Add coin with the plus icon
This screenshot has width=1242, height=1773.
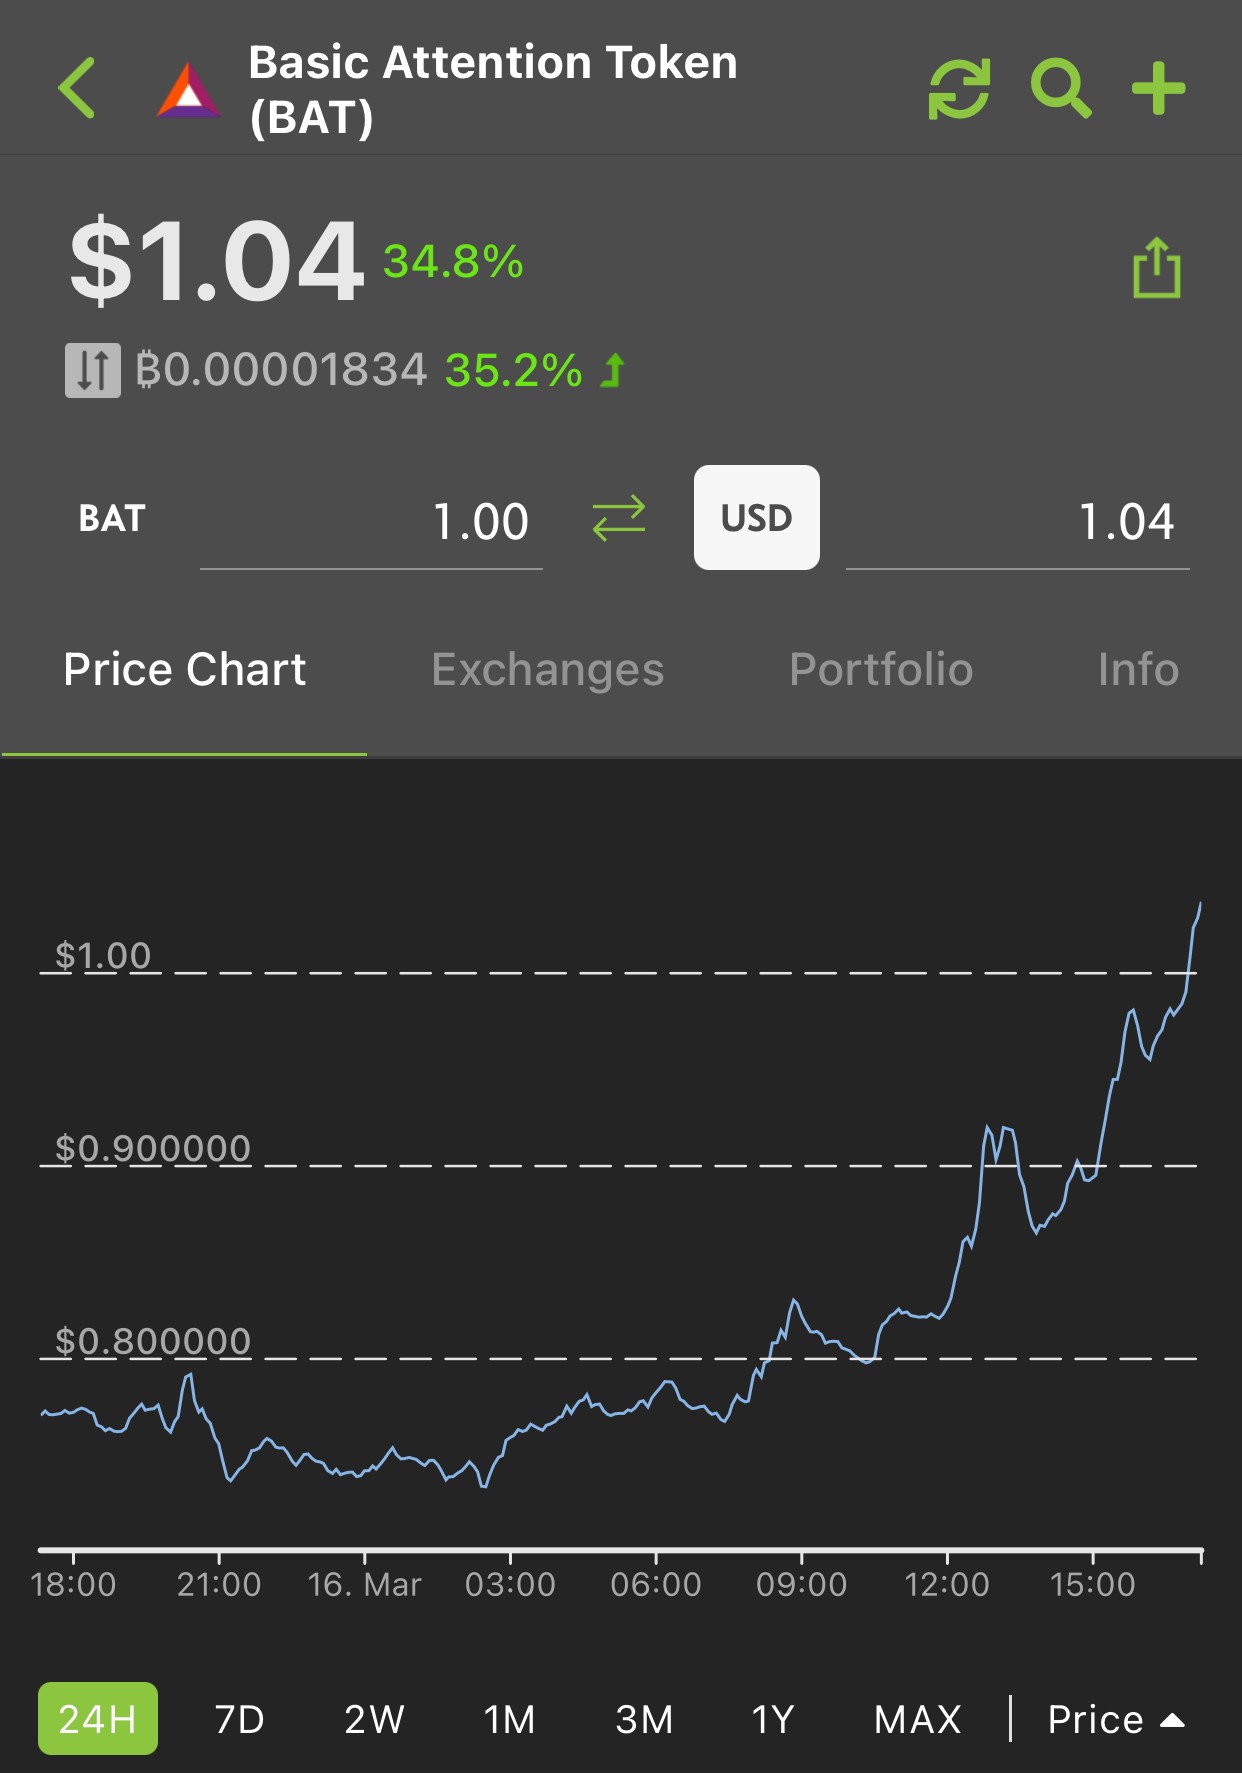(x=1158, y=89)
